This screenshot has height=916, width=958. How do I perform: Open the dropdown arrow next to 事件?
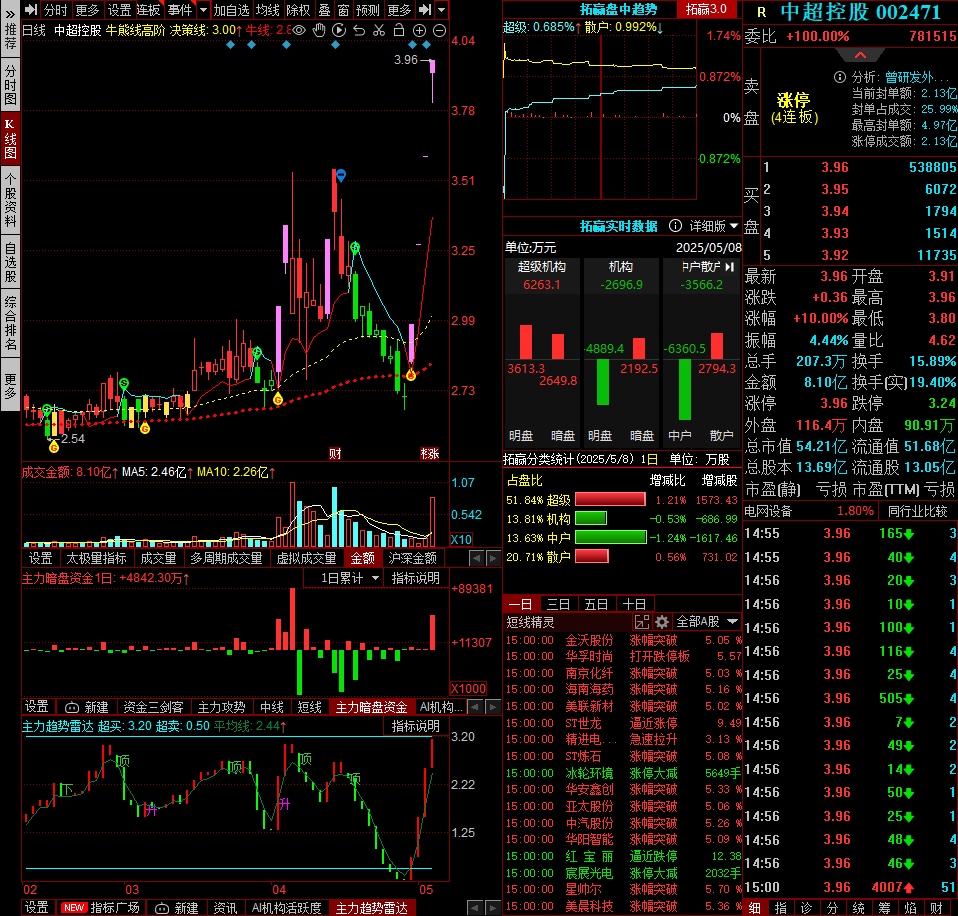tap(203, 10)
